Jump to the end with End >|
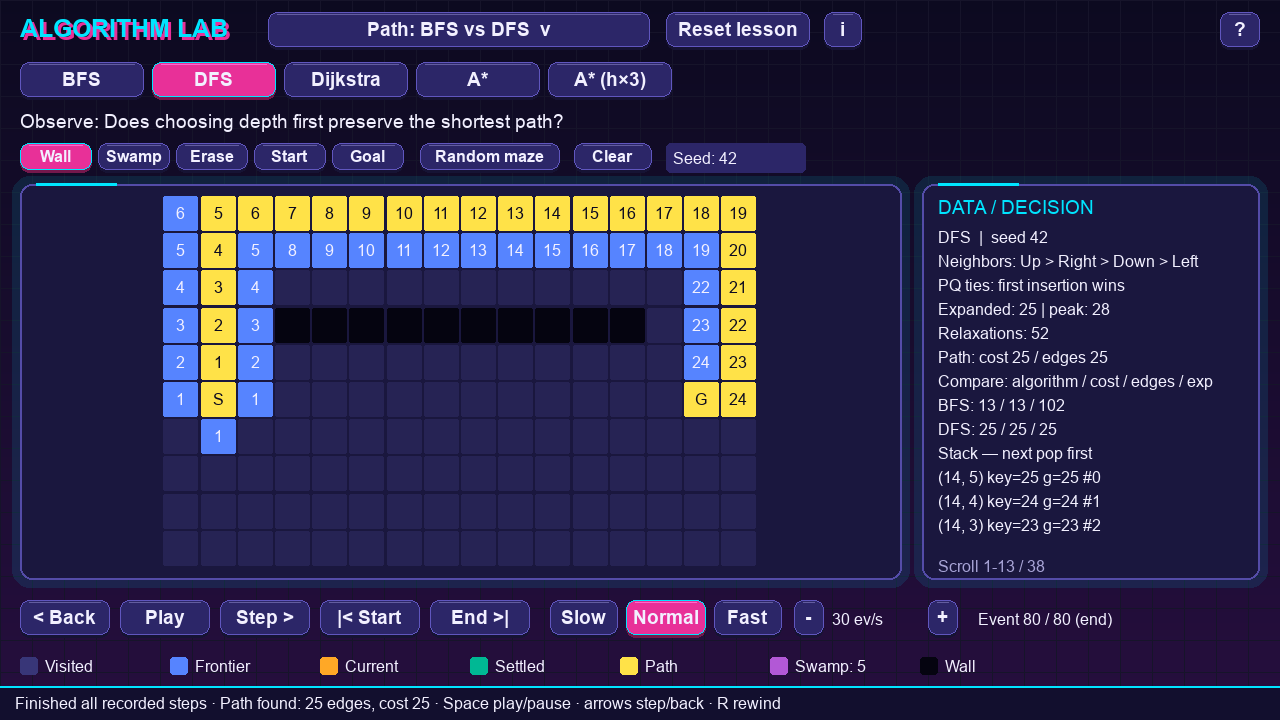The image size is (1280, 720). pos(480,618)
